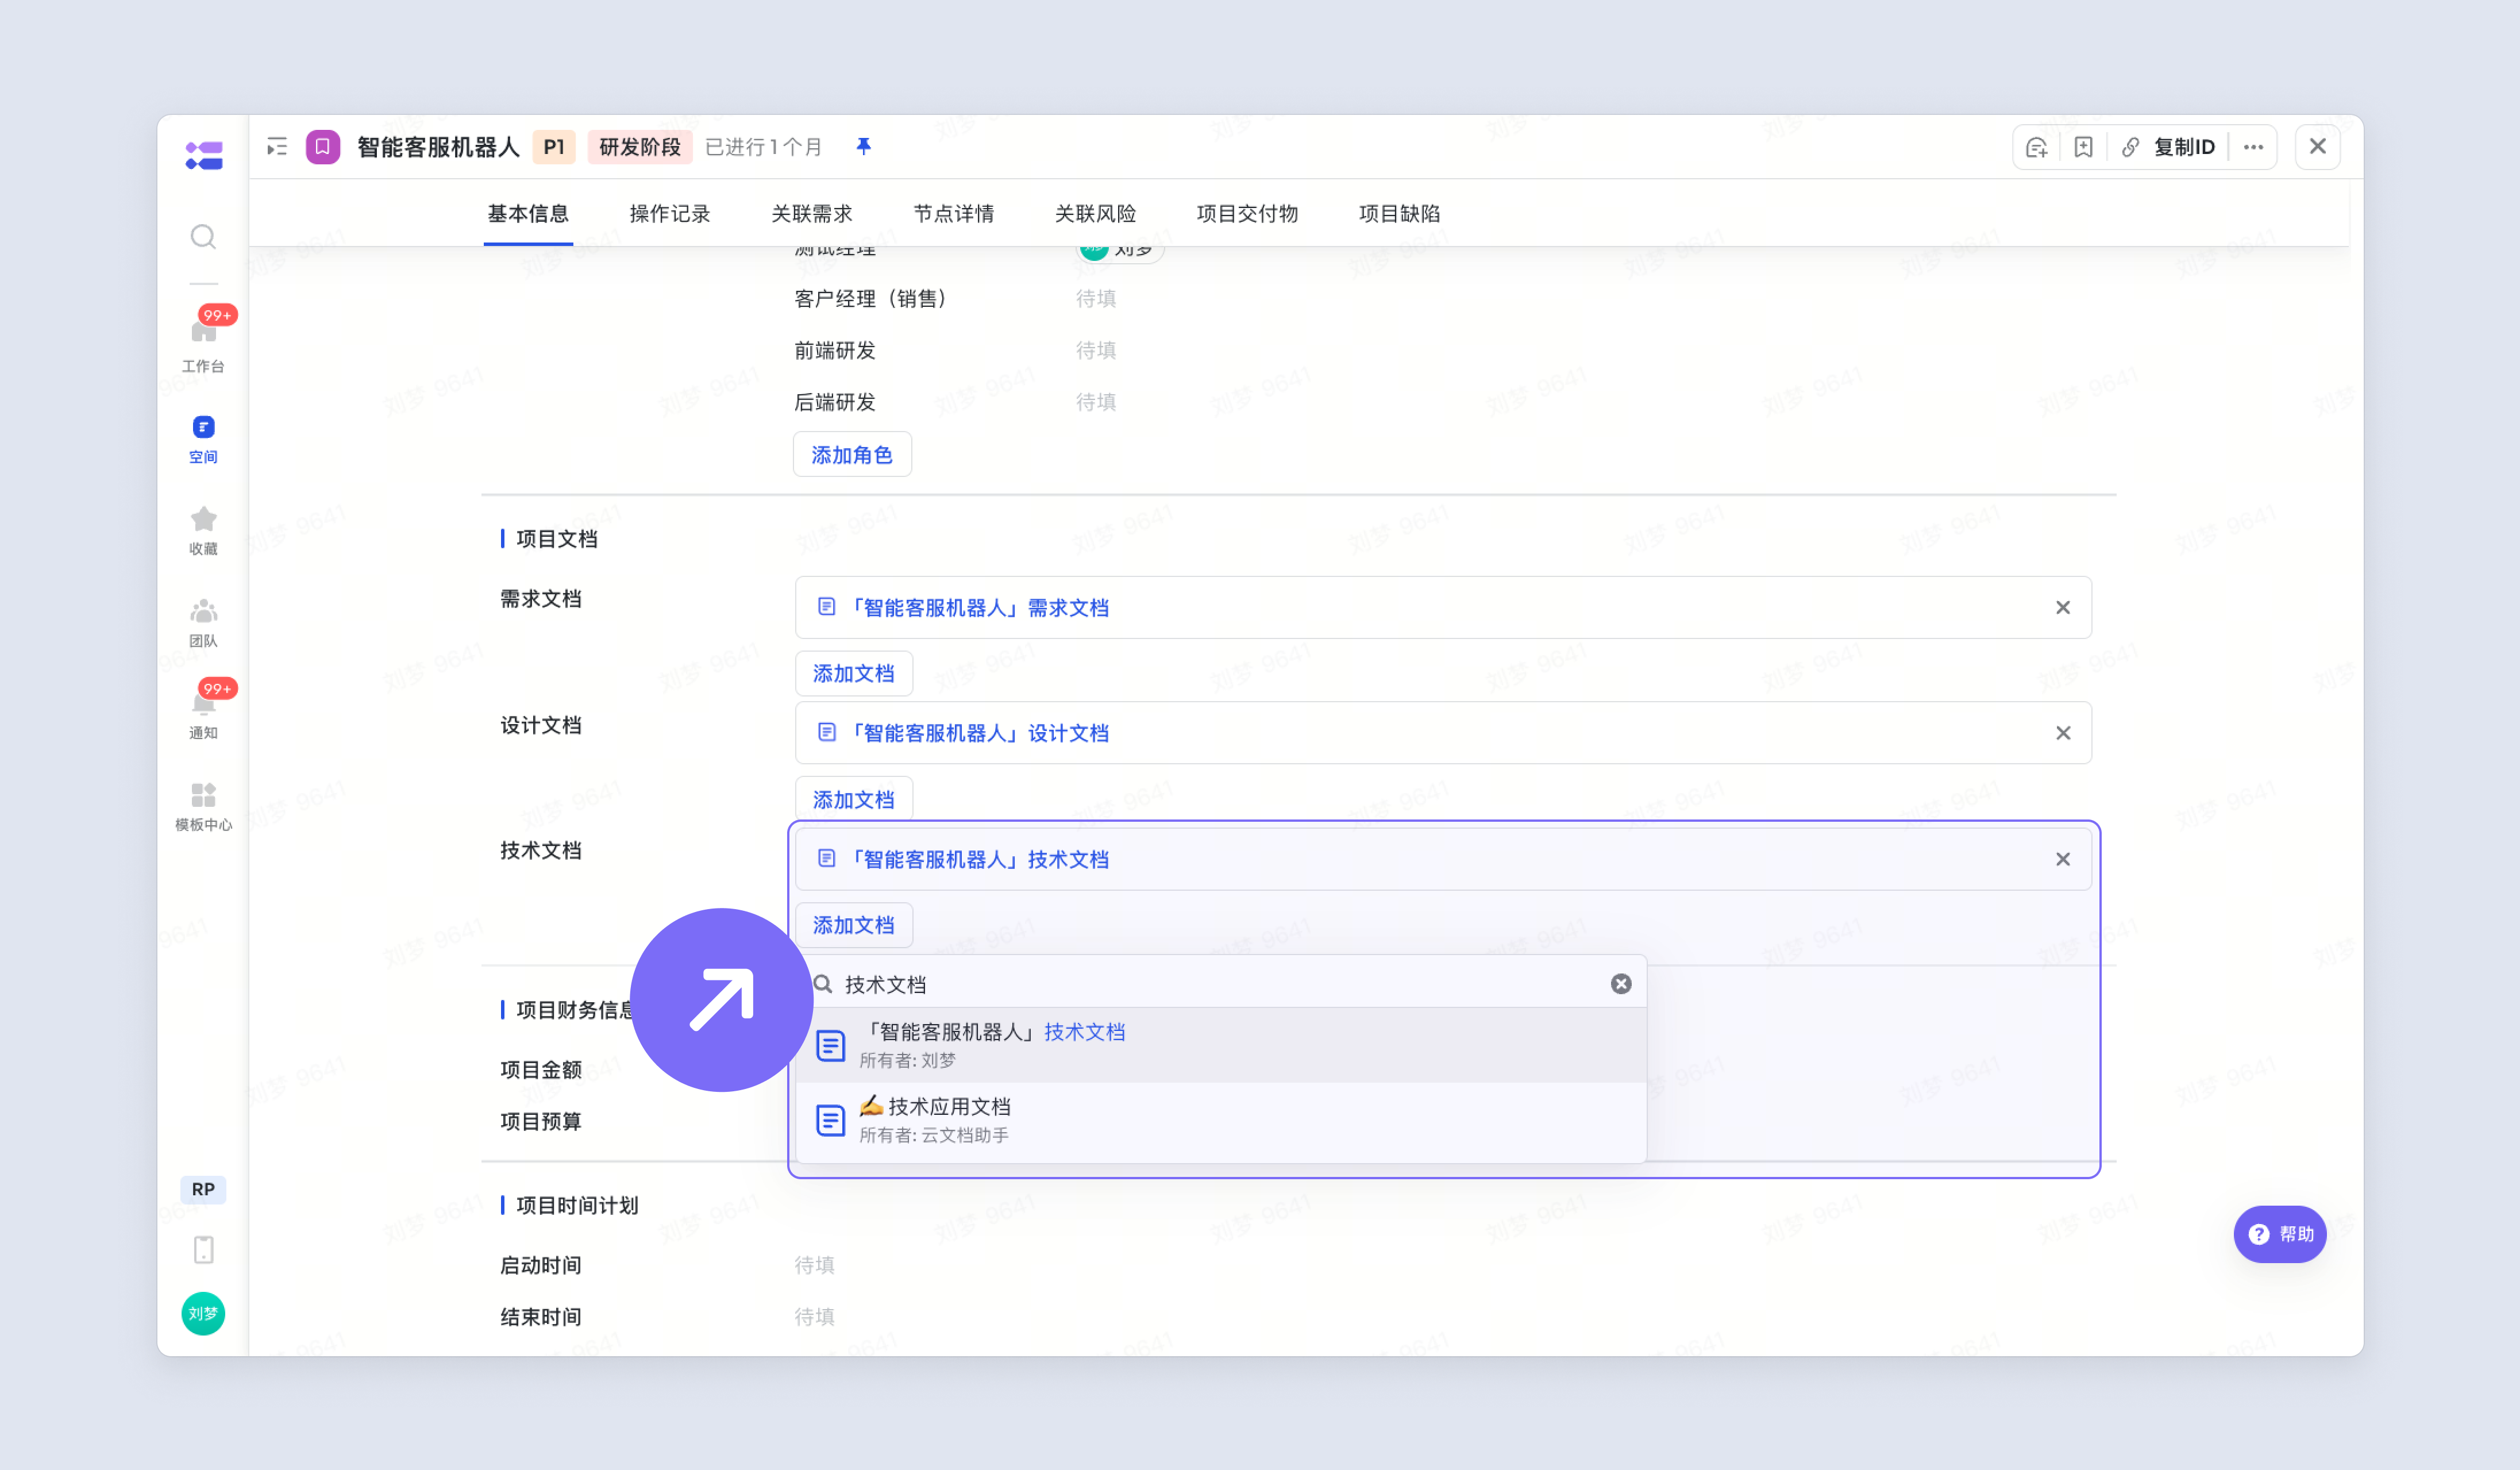Unpin the project using the pin icon

(864, 147)
